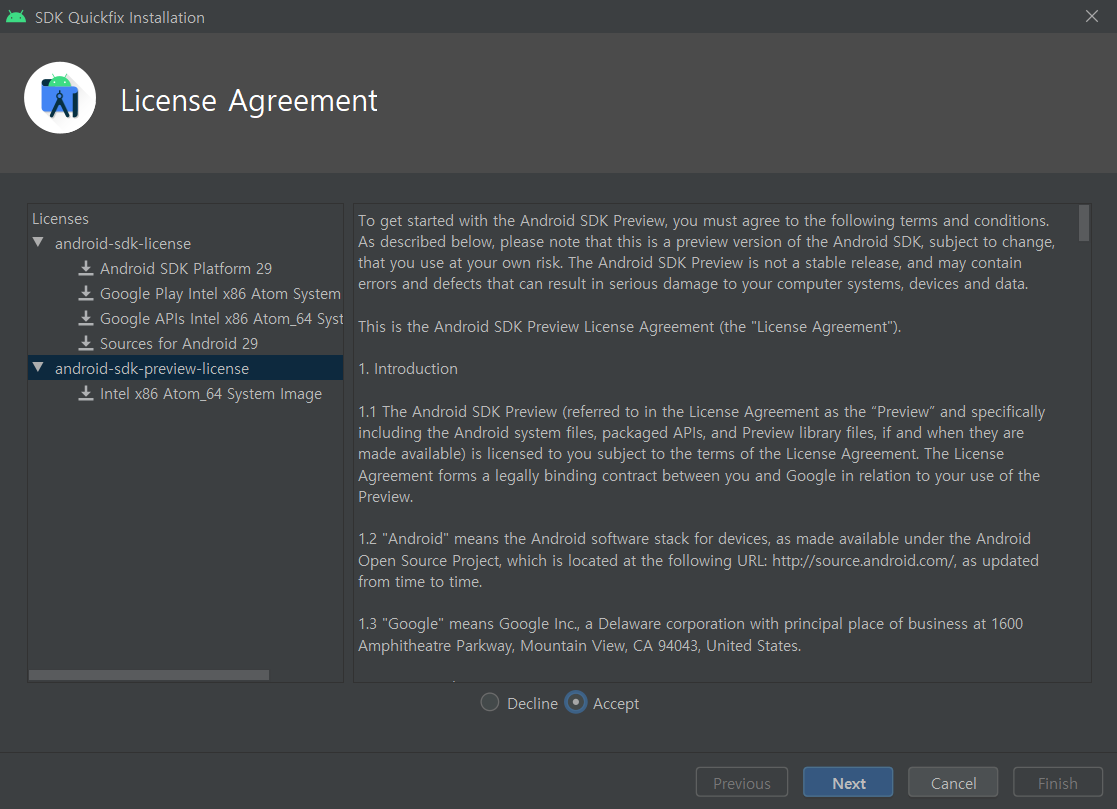Image resolution: width=1117 pixels, height=809 pixels.
Task: Select the Accept radio button
Action: pyautogui.click(x=576, y=702)
